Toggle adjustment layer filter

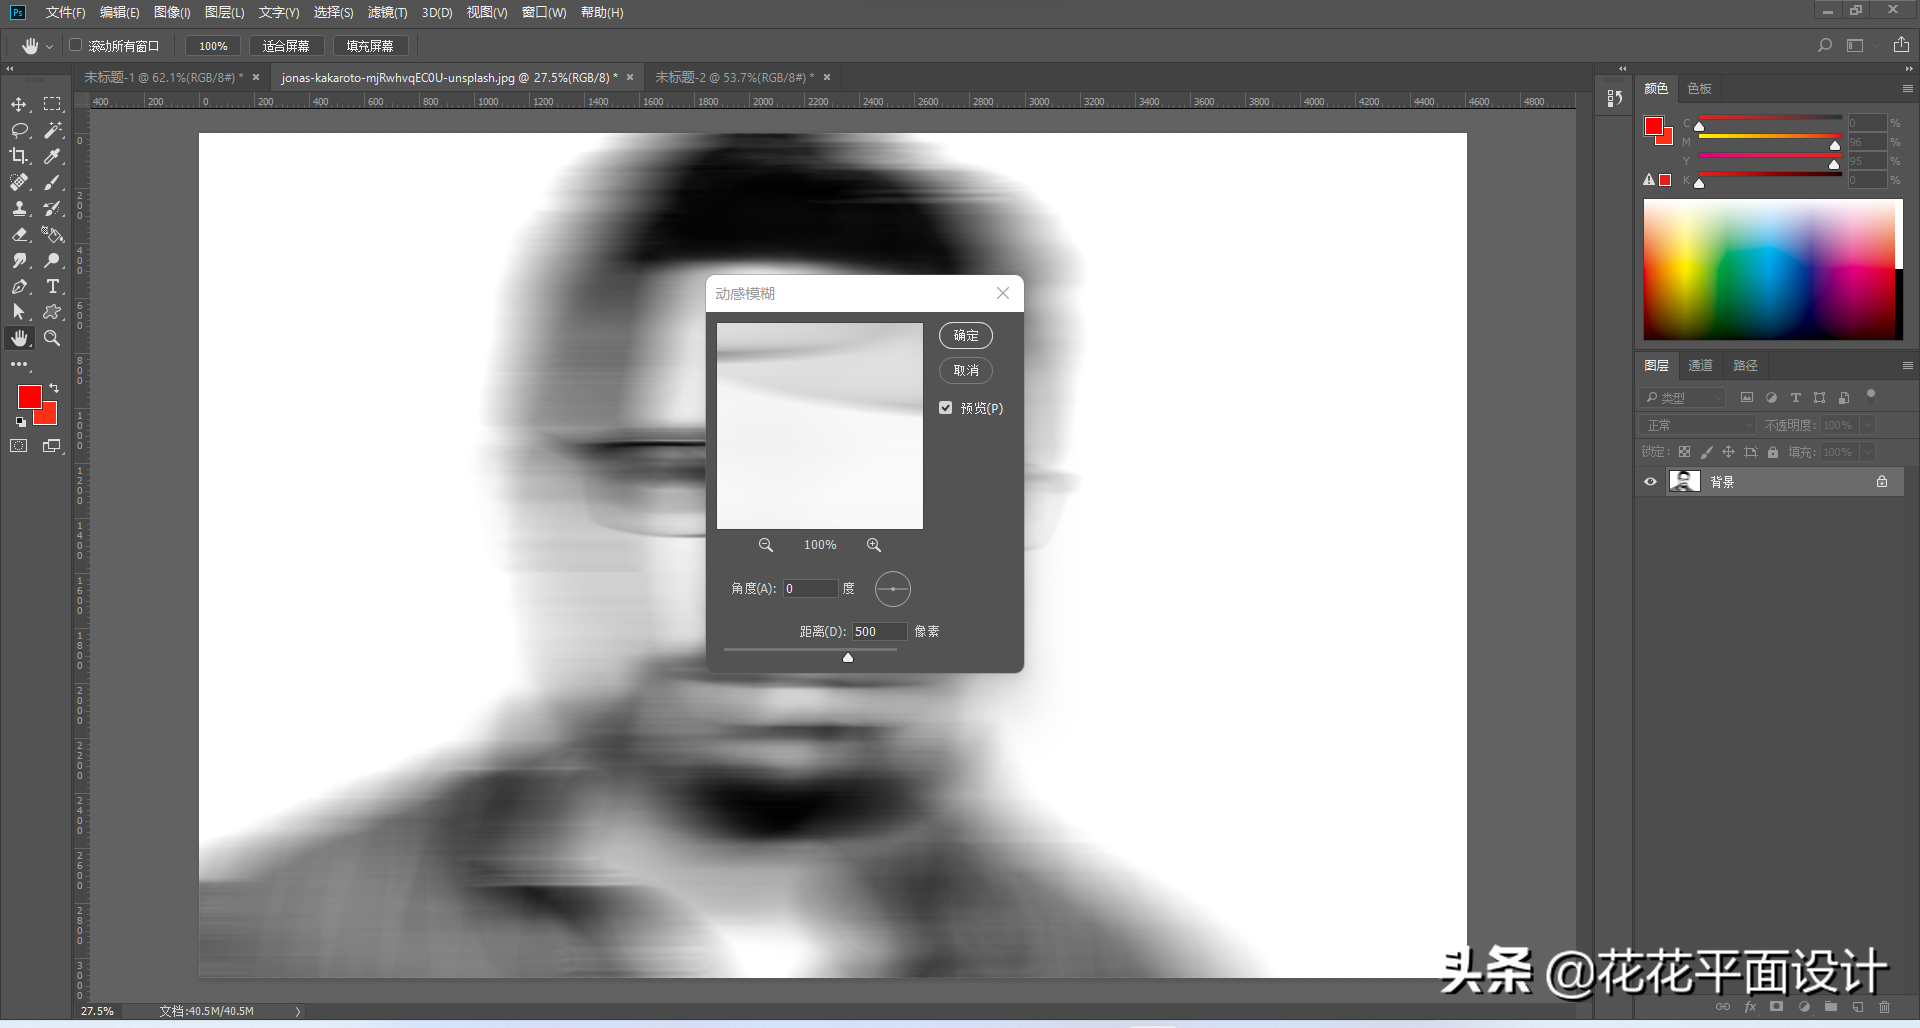[x=1771, y=397]
